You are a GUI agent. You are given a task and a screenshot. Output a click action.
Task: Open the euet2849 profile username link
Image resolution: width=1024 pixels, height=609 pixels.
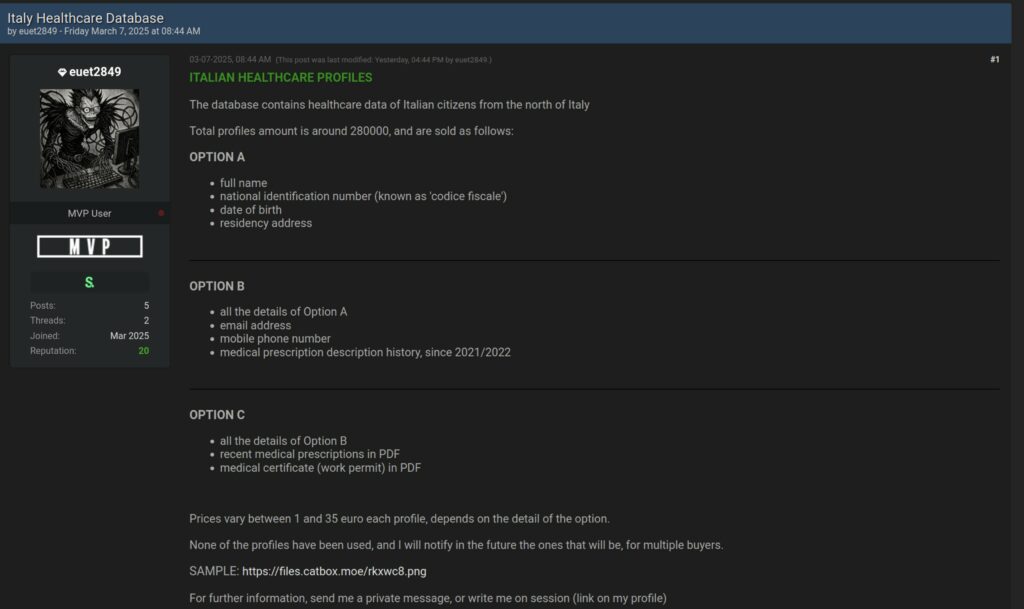coord(95,72)
